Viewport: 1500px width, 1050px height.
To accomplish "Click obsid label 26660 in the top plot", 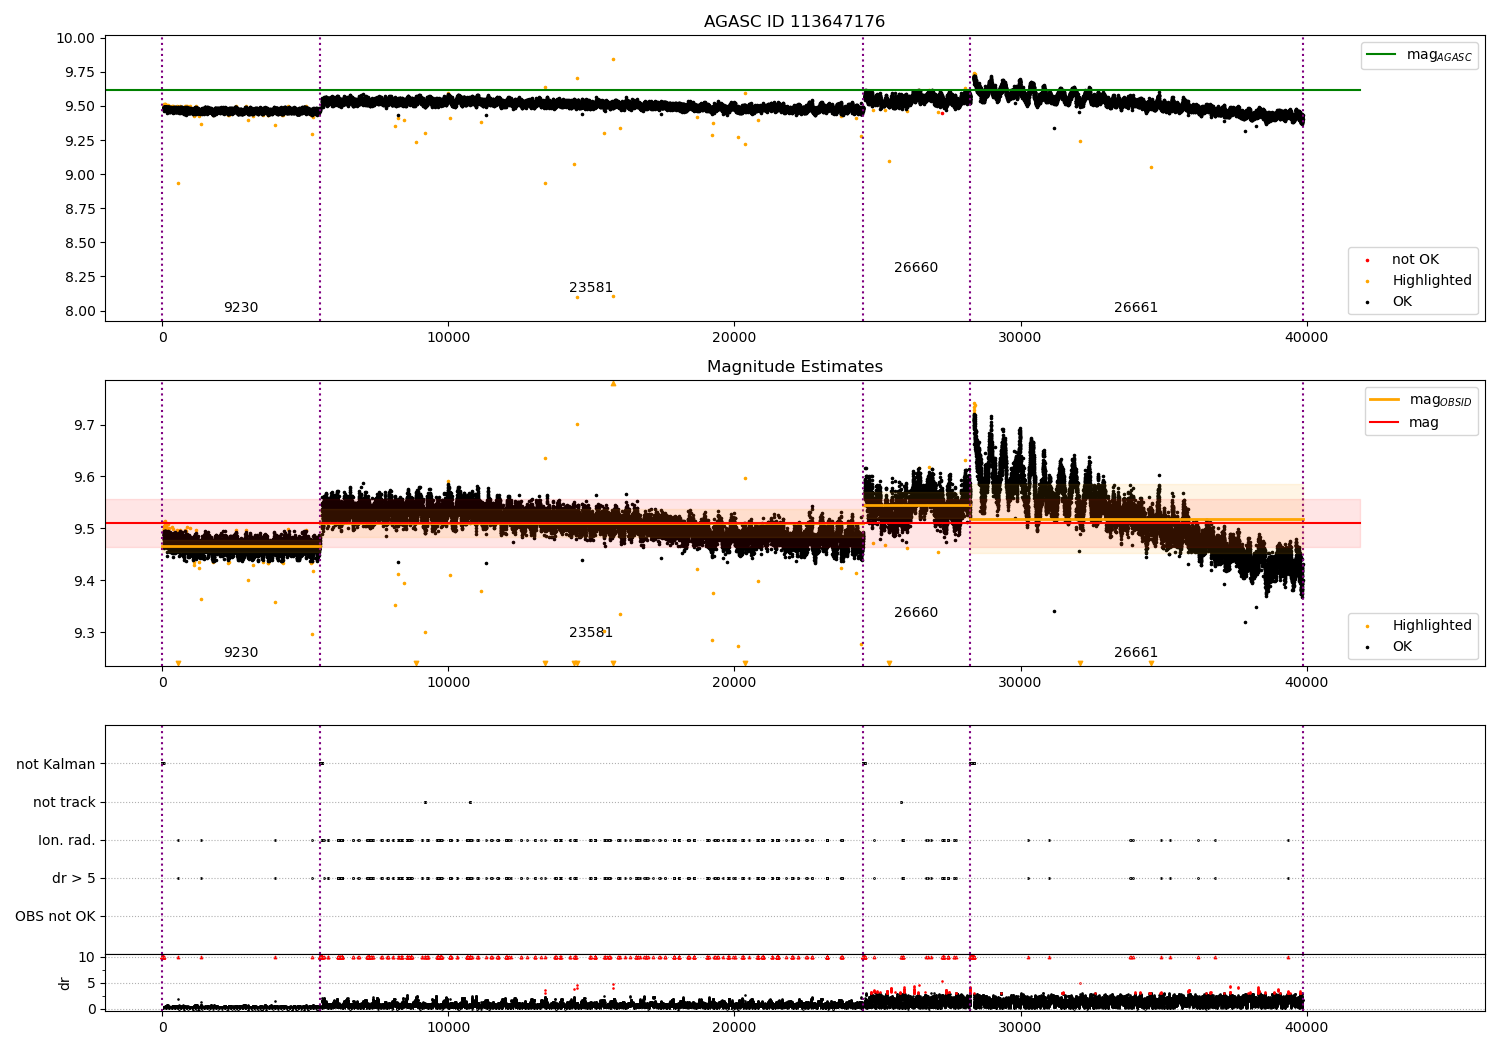I will click(916, 268).
